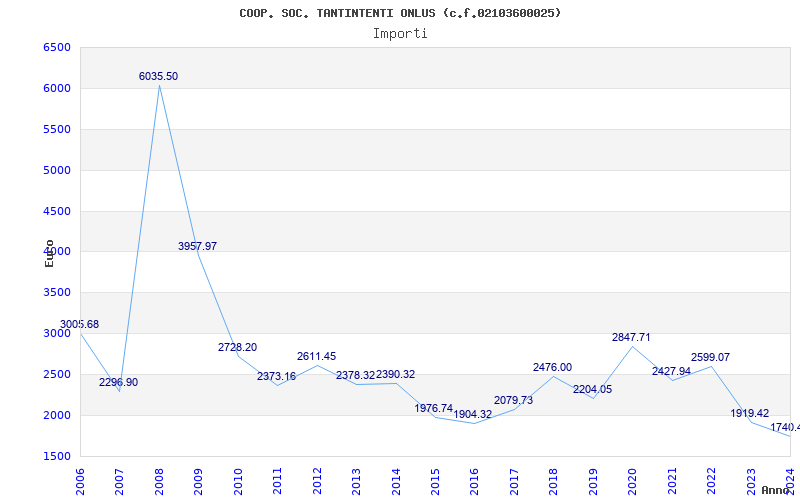
Task: Select the 4500 y-axis label
Action: (x=57, y=211)
